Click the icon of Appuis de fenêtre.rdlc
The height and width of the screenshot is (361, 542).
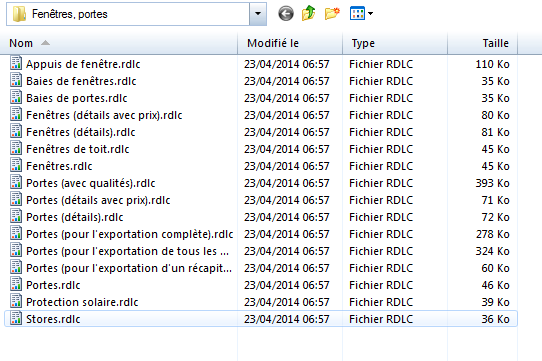point(16,63)
